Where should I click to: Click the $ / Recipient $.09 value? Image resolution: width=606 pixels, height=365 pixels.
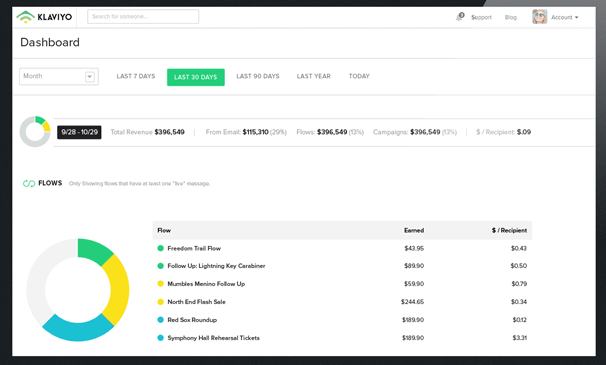(524, 132)
